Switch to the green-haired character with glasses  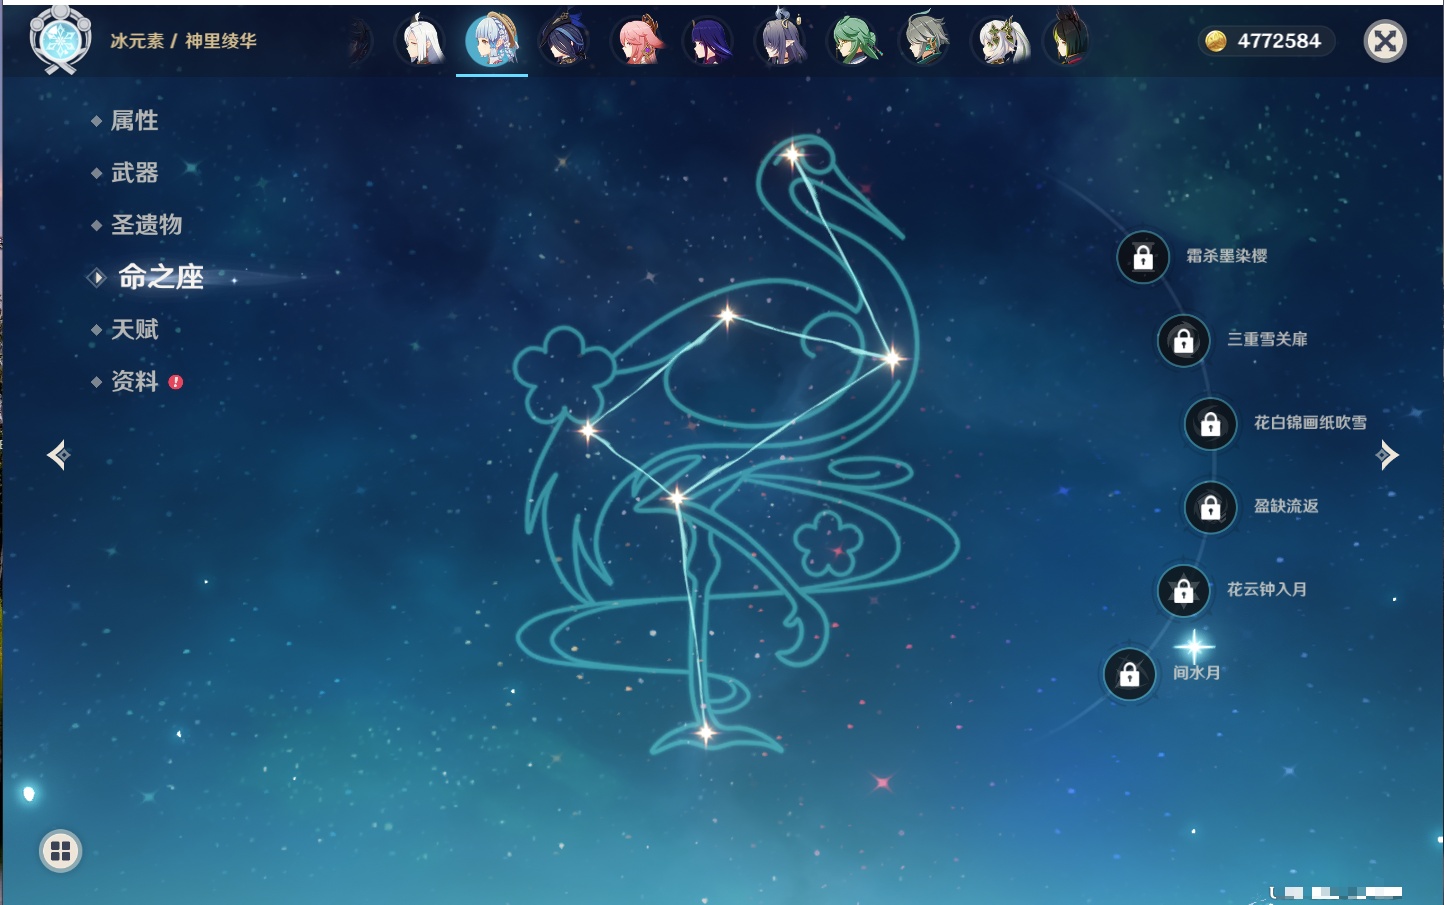855,42
